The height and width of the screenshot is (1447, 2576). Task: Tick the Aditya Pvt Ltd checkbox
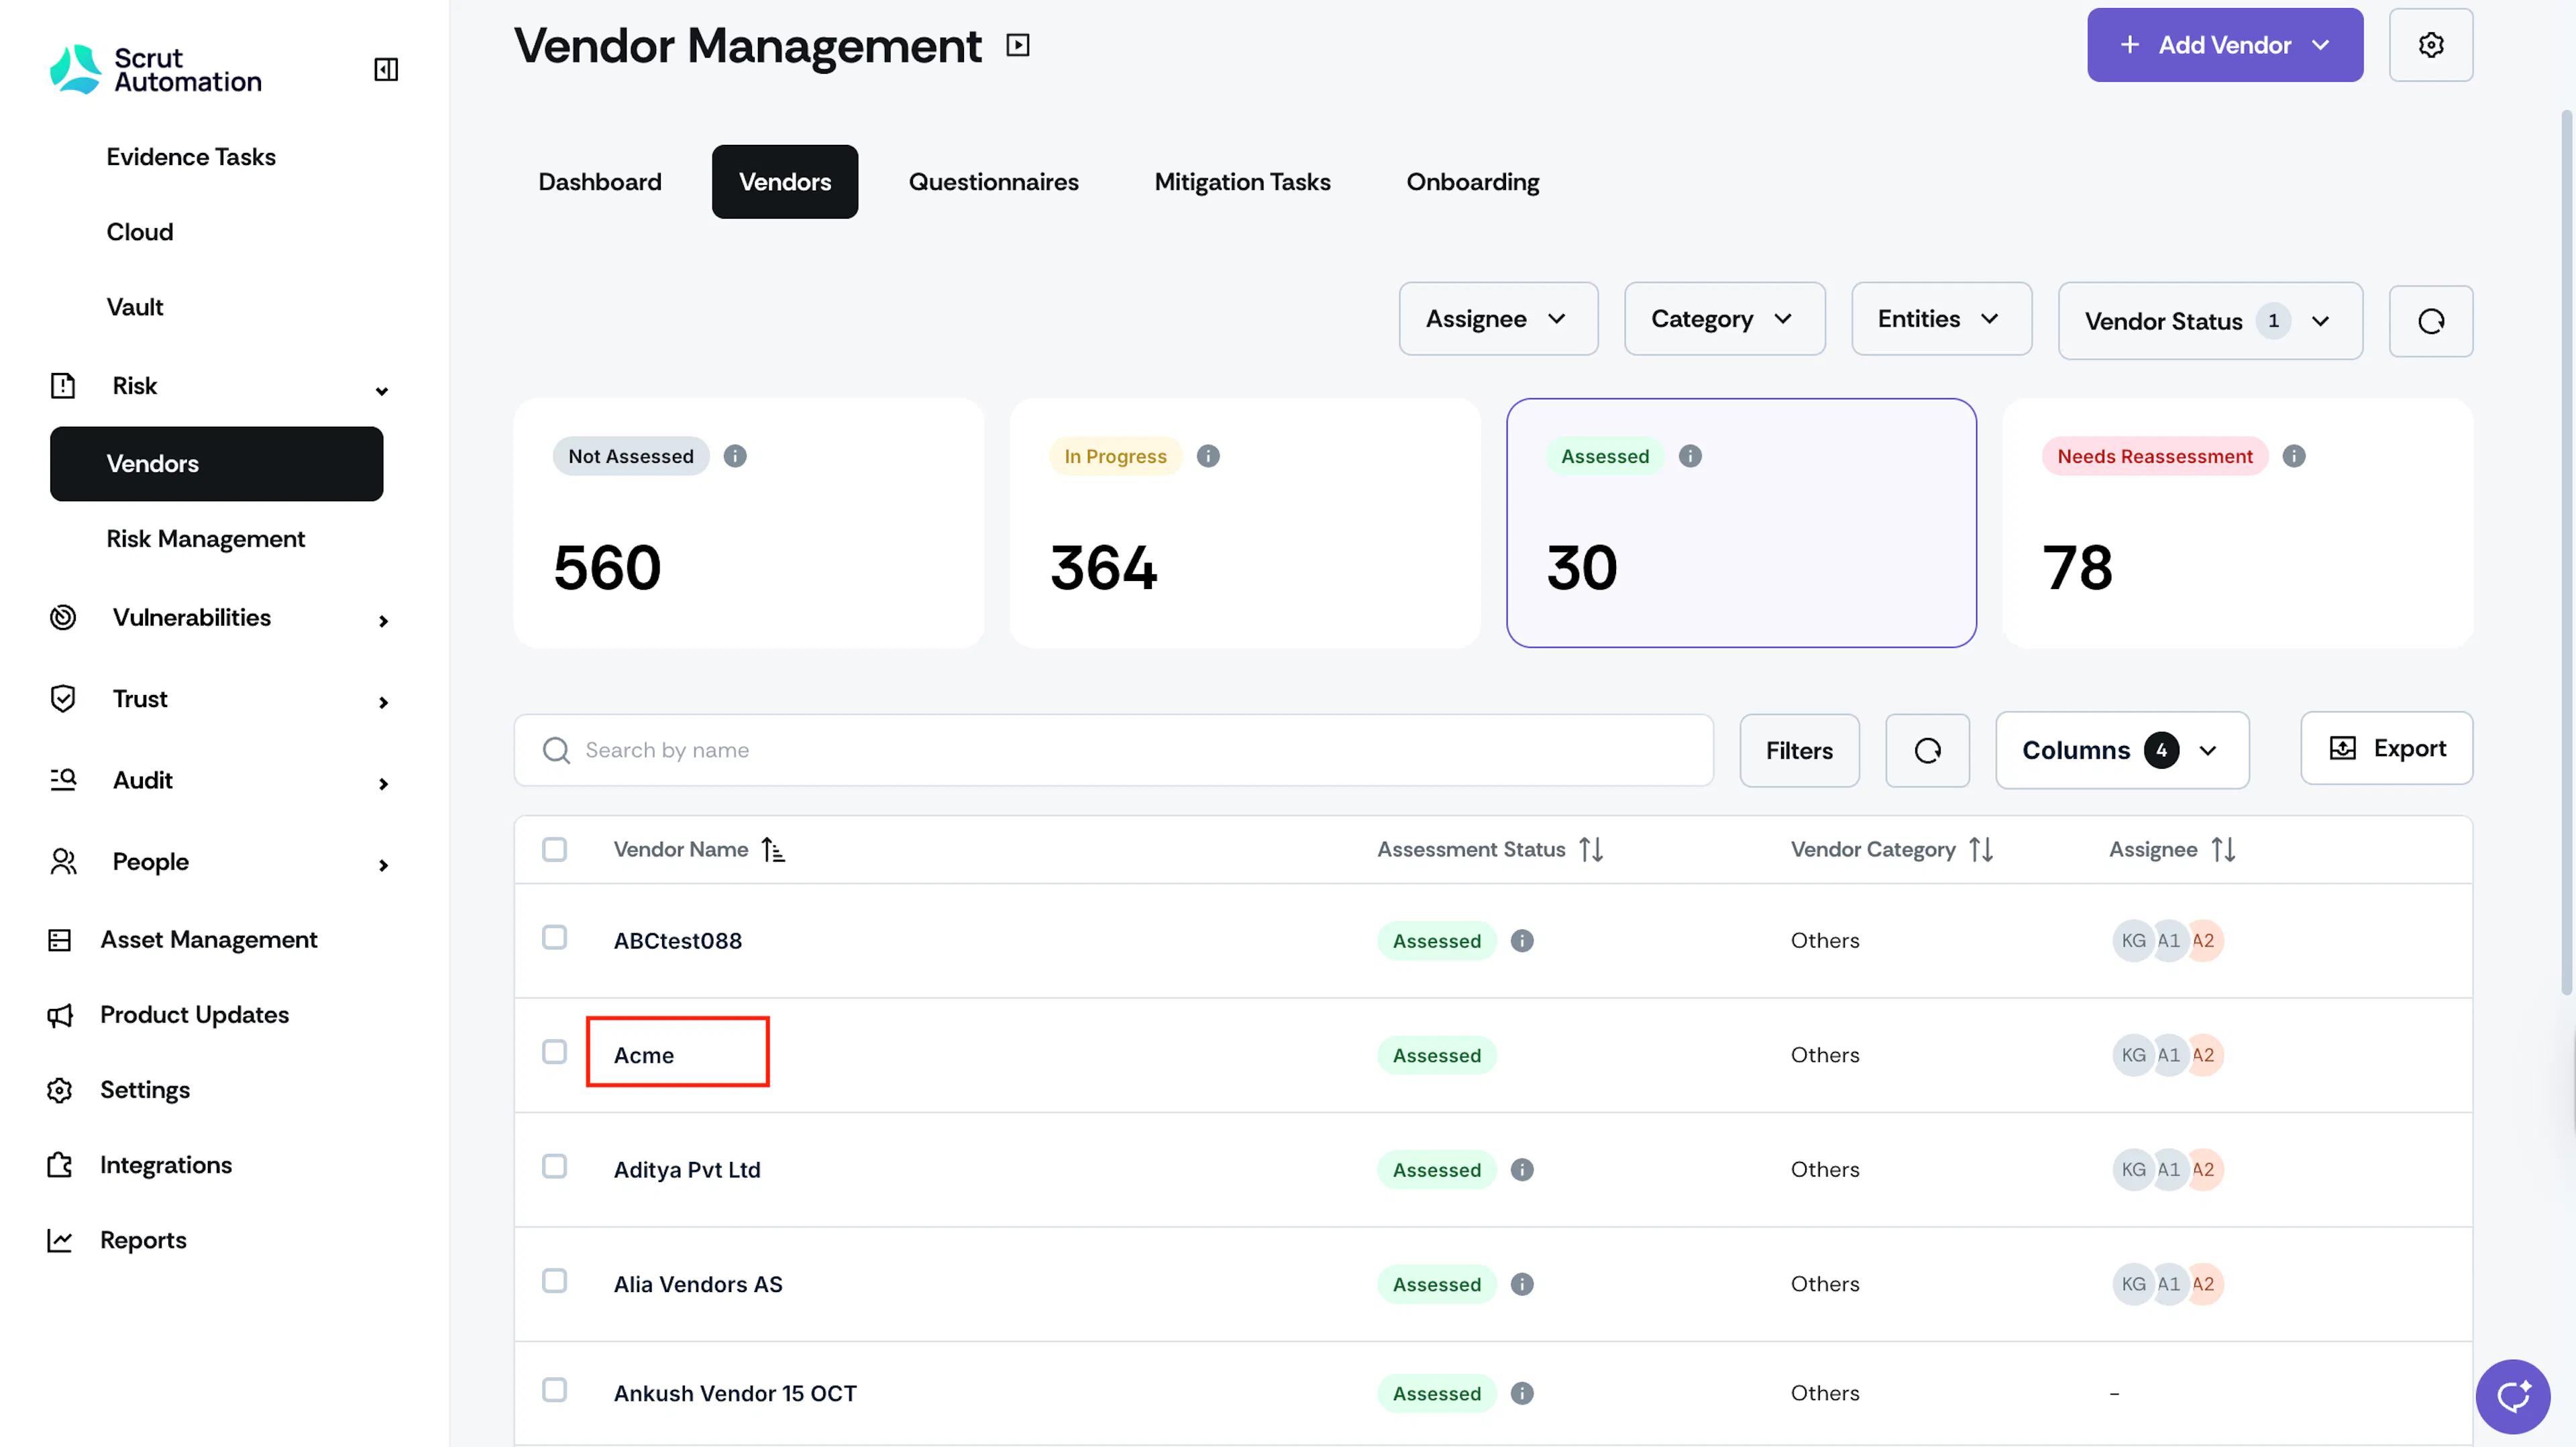[x=554, y=1167]
